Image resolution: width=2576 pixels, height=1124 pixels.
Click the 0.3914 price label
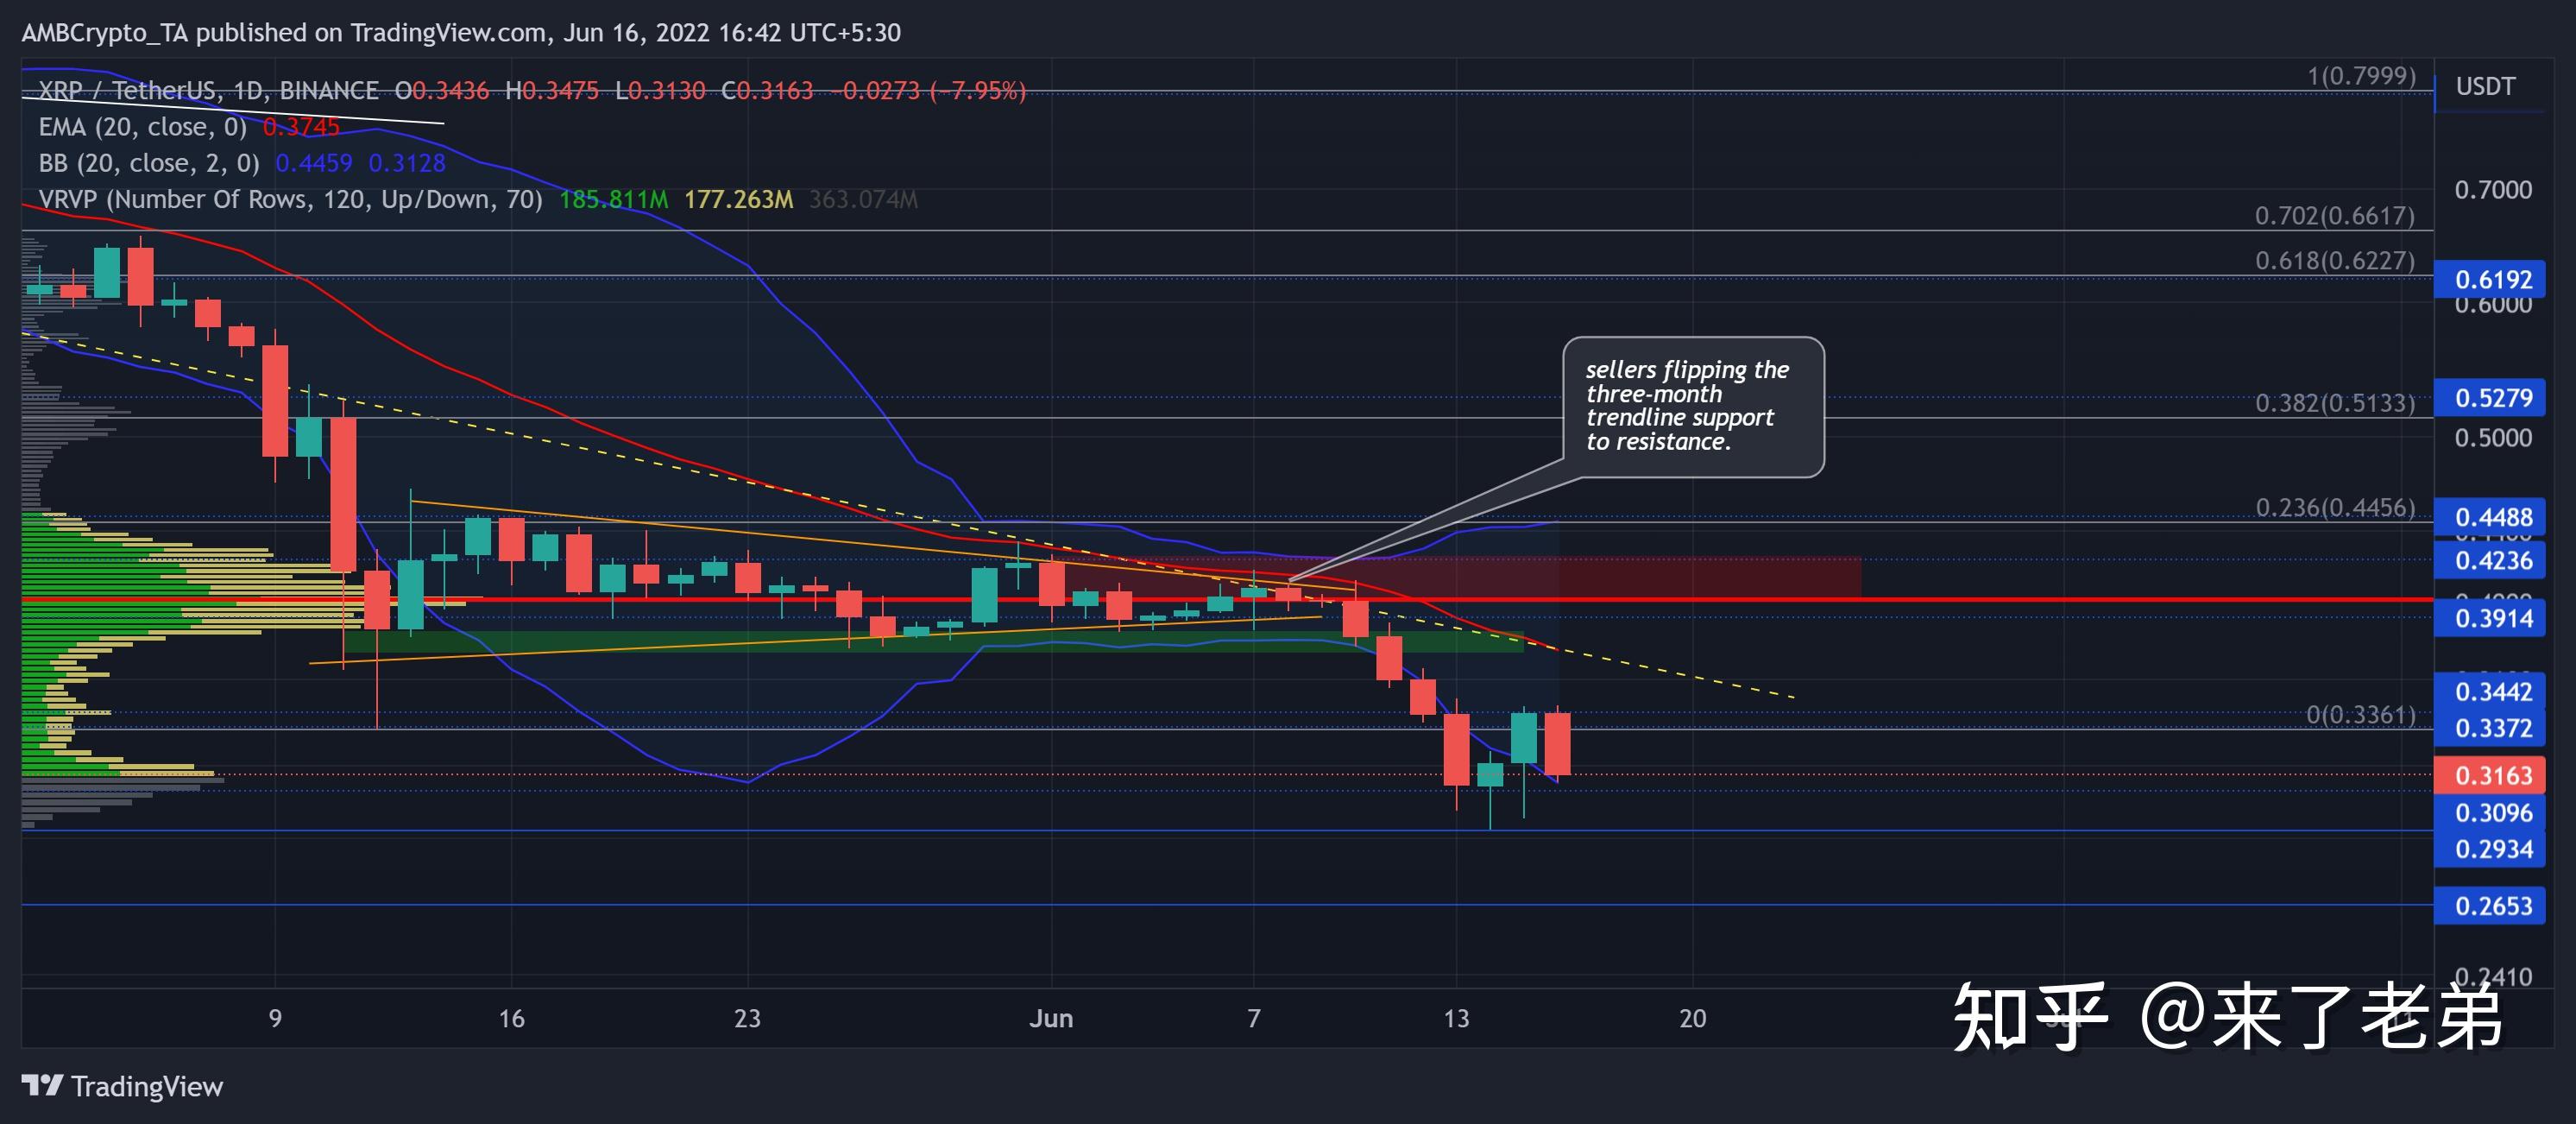point(2489,618)
